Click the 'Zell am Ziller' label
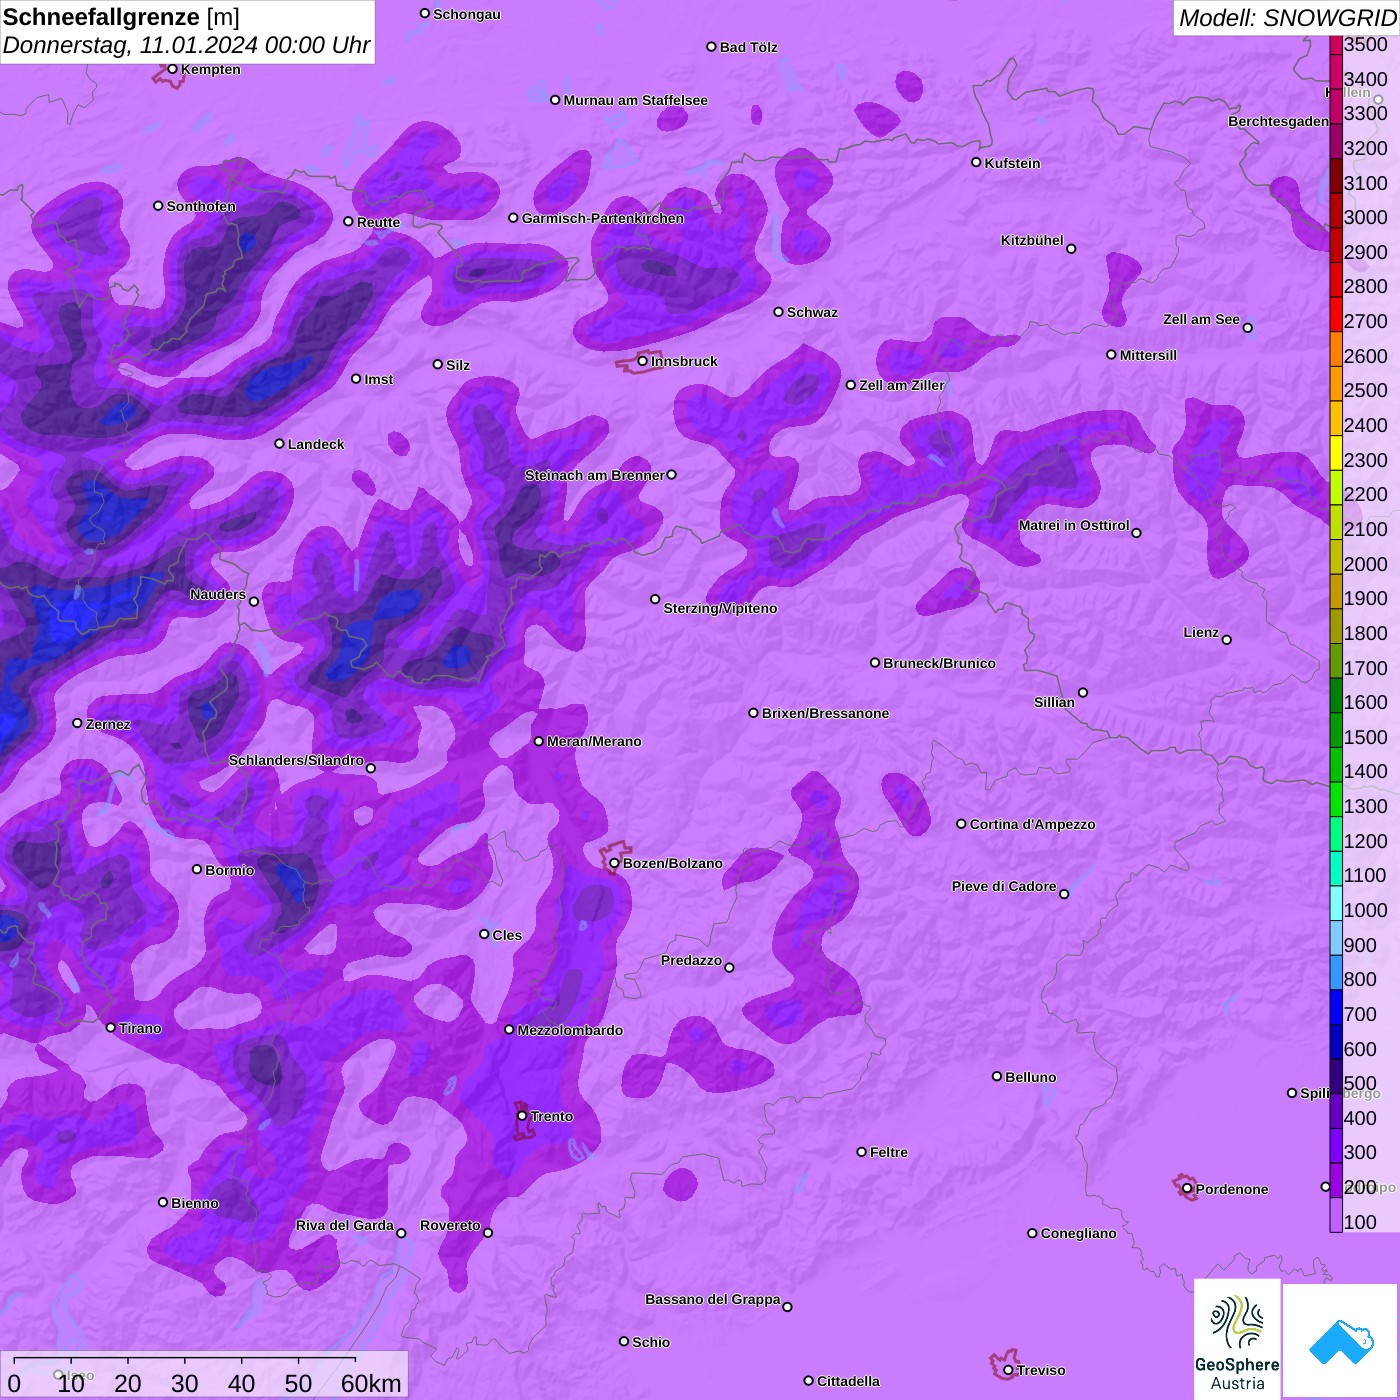 [901, 385]
